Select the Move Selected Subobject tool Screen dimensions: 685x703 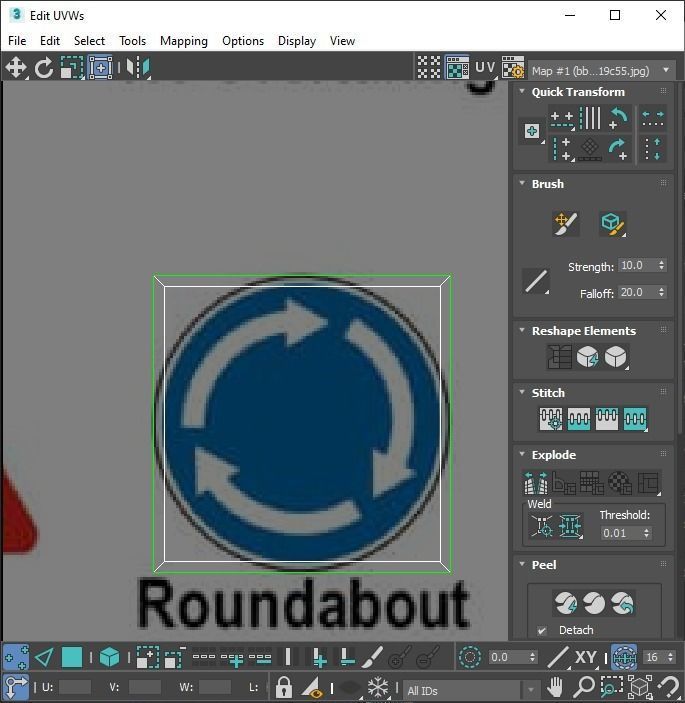click(x=16, y=68)
